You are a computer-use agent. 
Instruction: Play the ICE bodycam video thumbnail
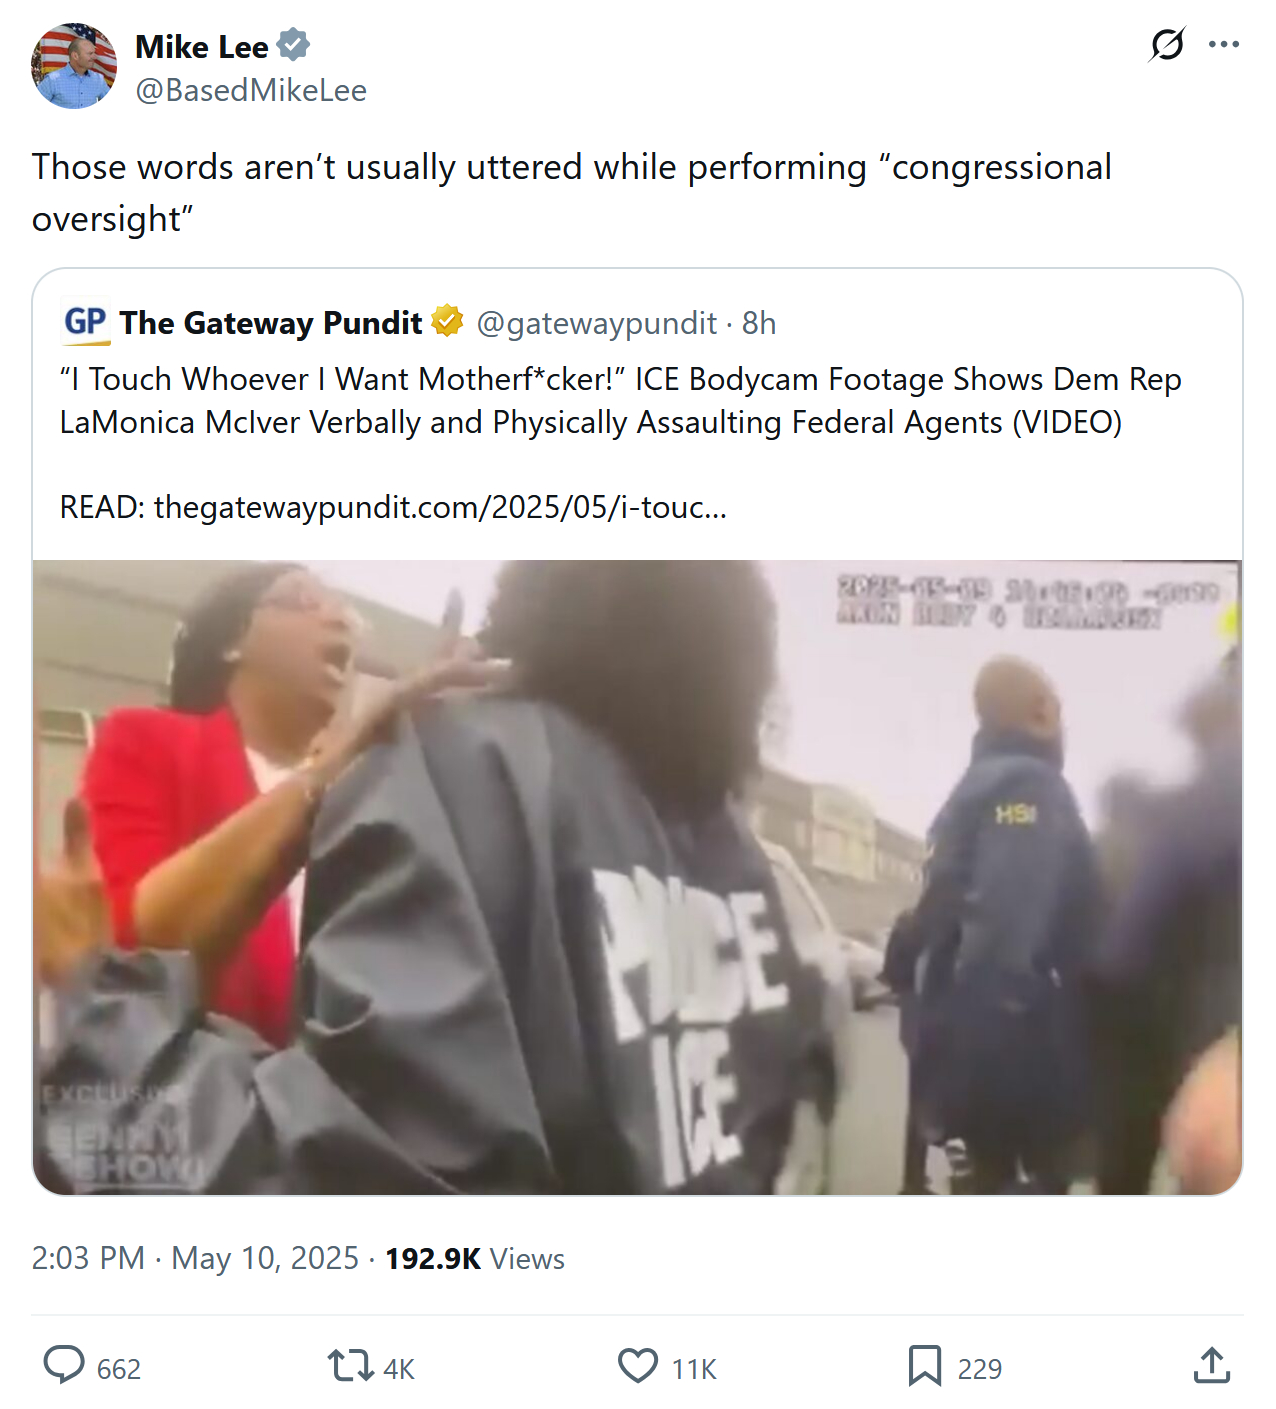pos(638,877)
